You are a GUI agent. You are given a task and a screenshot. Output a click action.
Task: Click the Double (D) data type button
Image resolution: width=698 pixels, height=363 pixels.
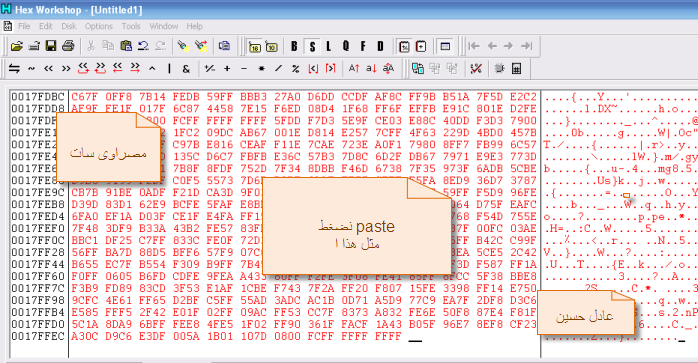(x=380, y=46)
